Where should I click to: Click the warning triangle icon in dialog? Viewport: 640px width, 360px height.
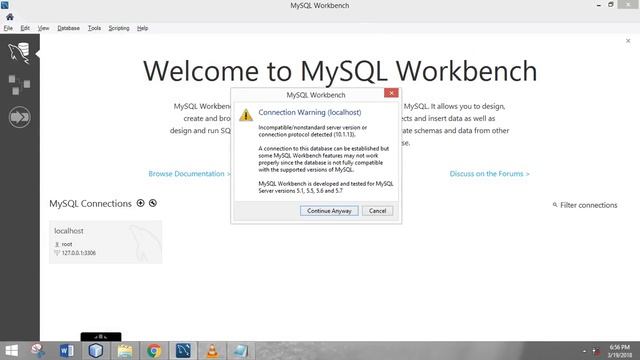point(246,115)
